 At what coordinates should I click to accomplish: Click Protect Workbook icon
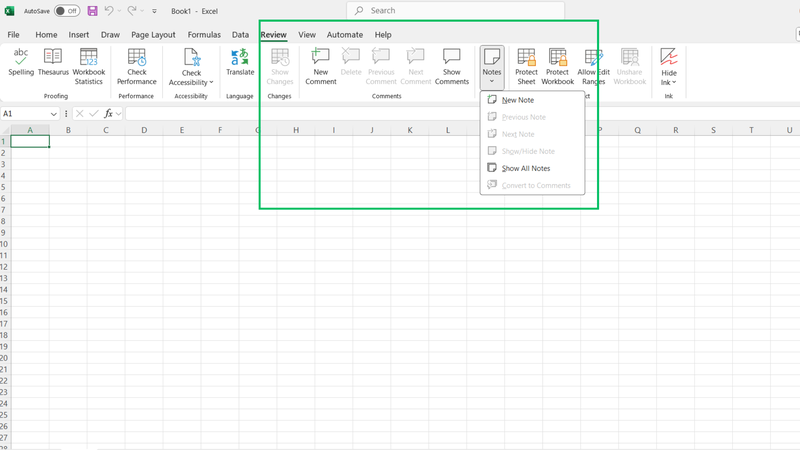558,57
